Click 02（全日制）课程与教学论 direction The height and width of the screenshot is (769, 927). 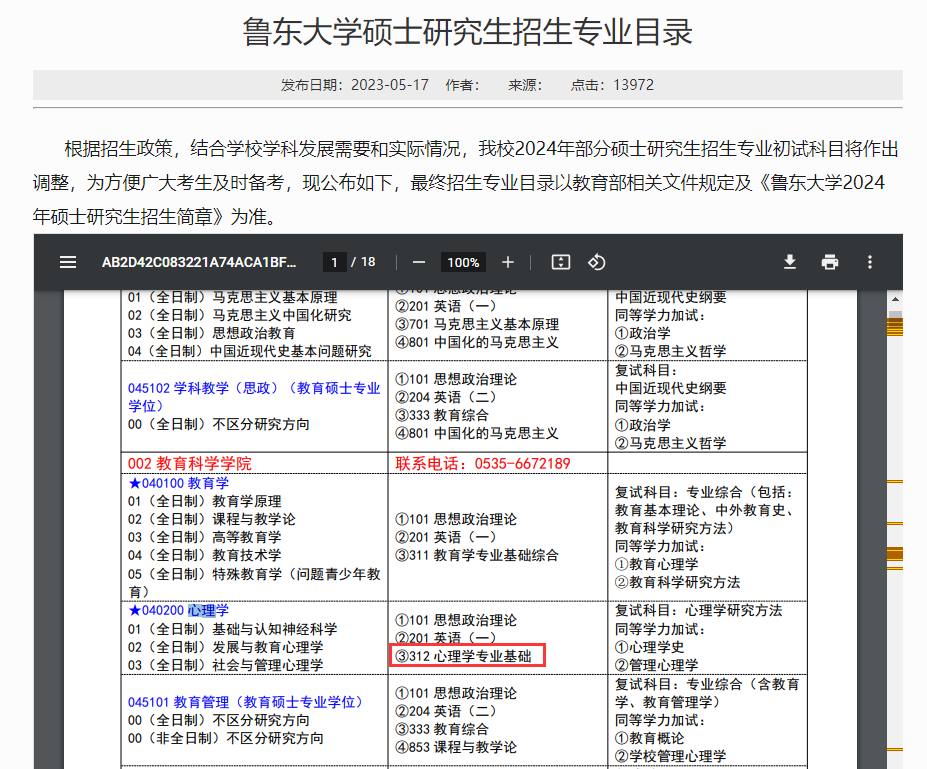point(212,520)
